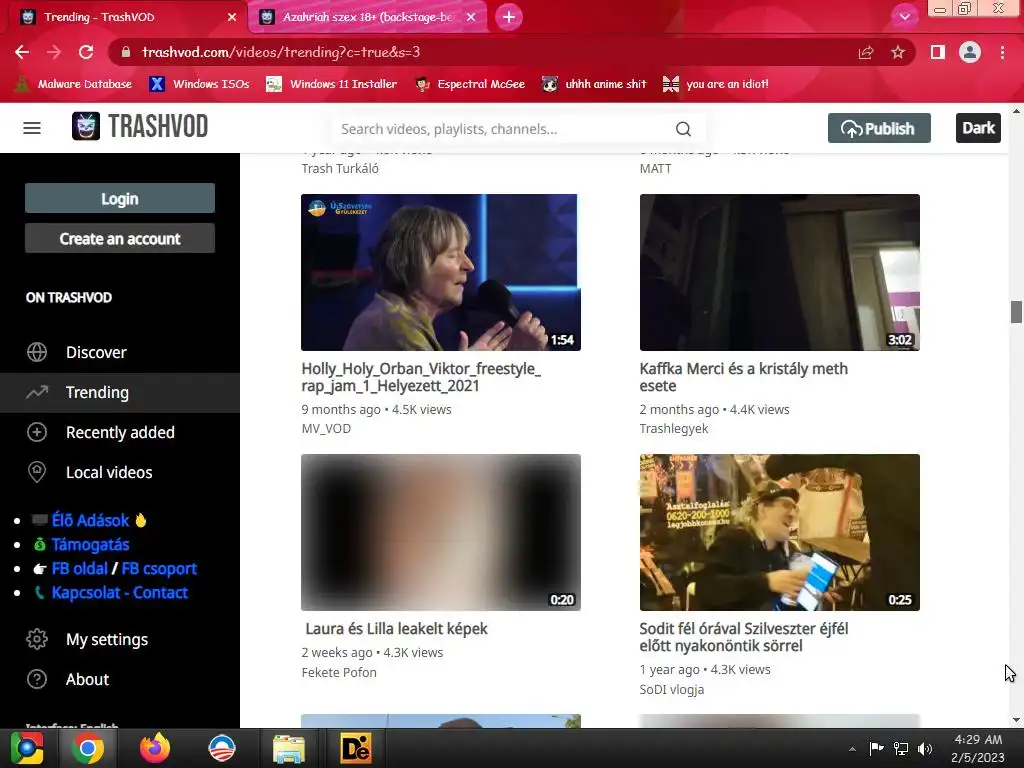Open the Trashlegyek channel
The image size is (1024, 768).
(x=673, y=428)
